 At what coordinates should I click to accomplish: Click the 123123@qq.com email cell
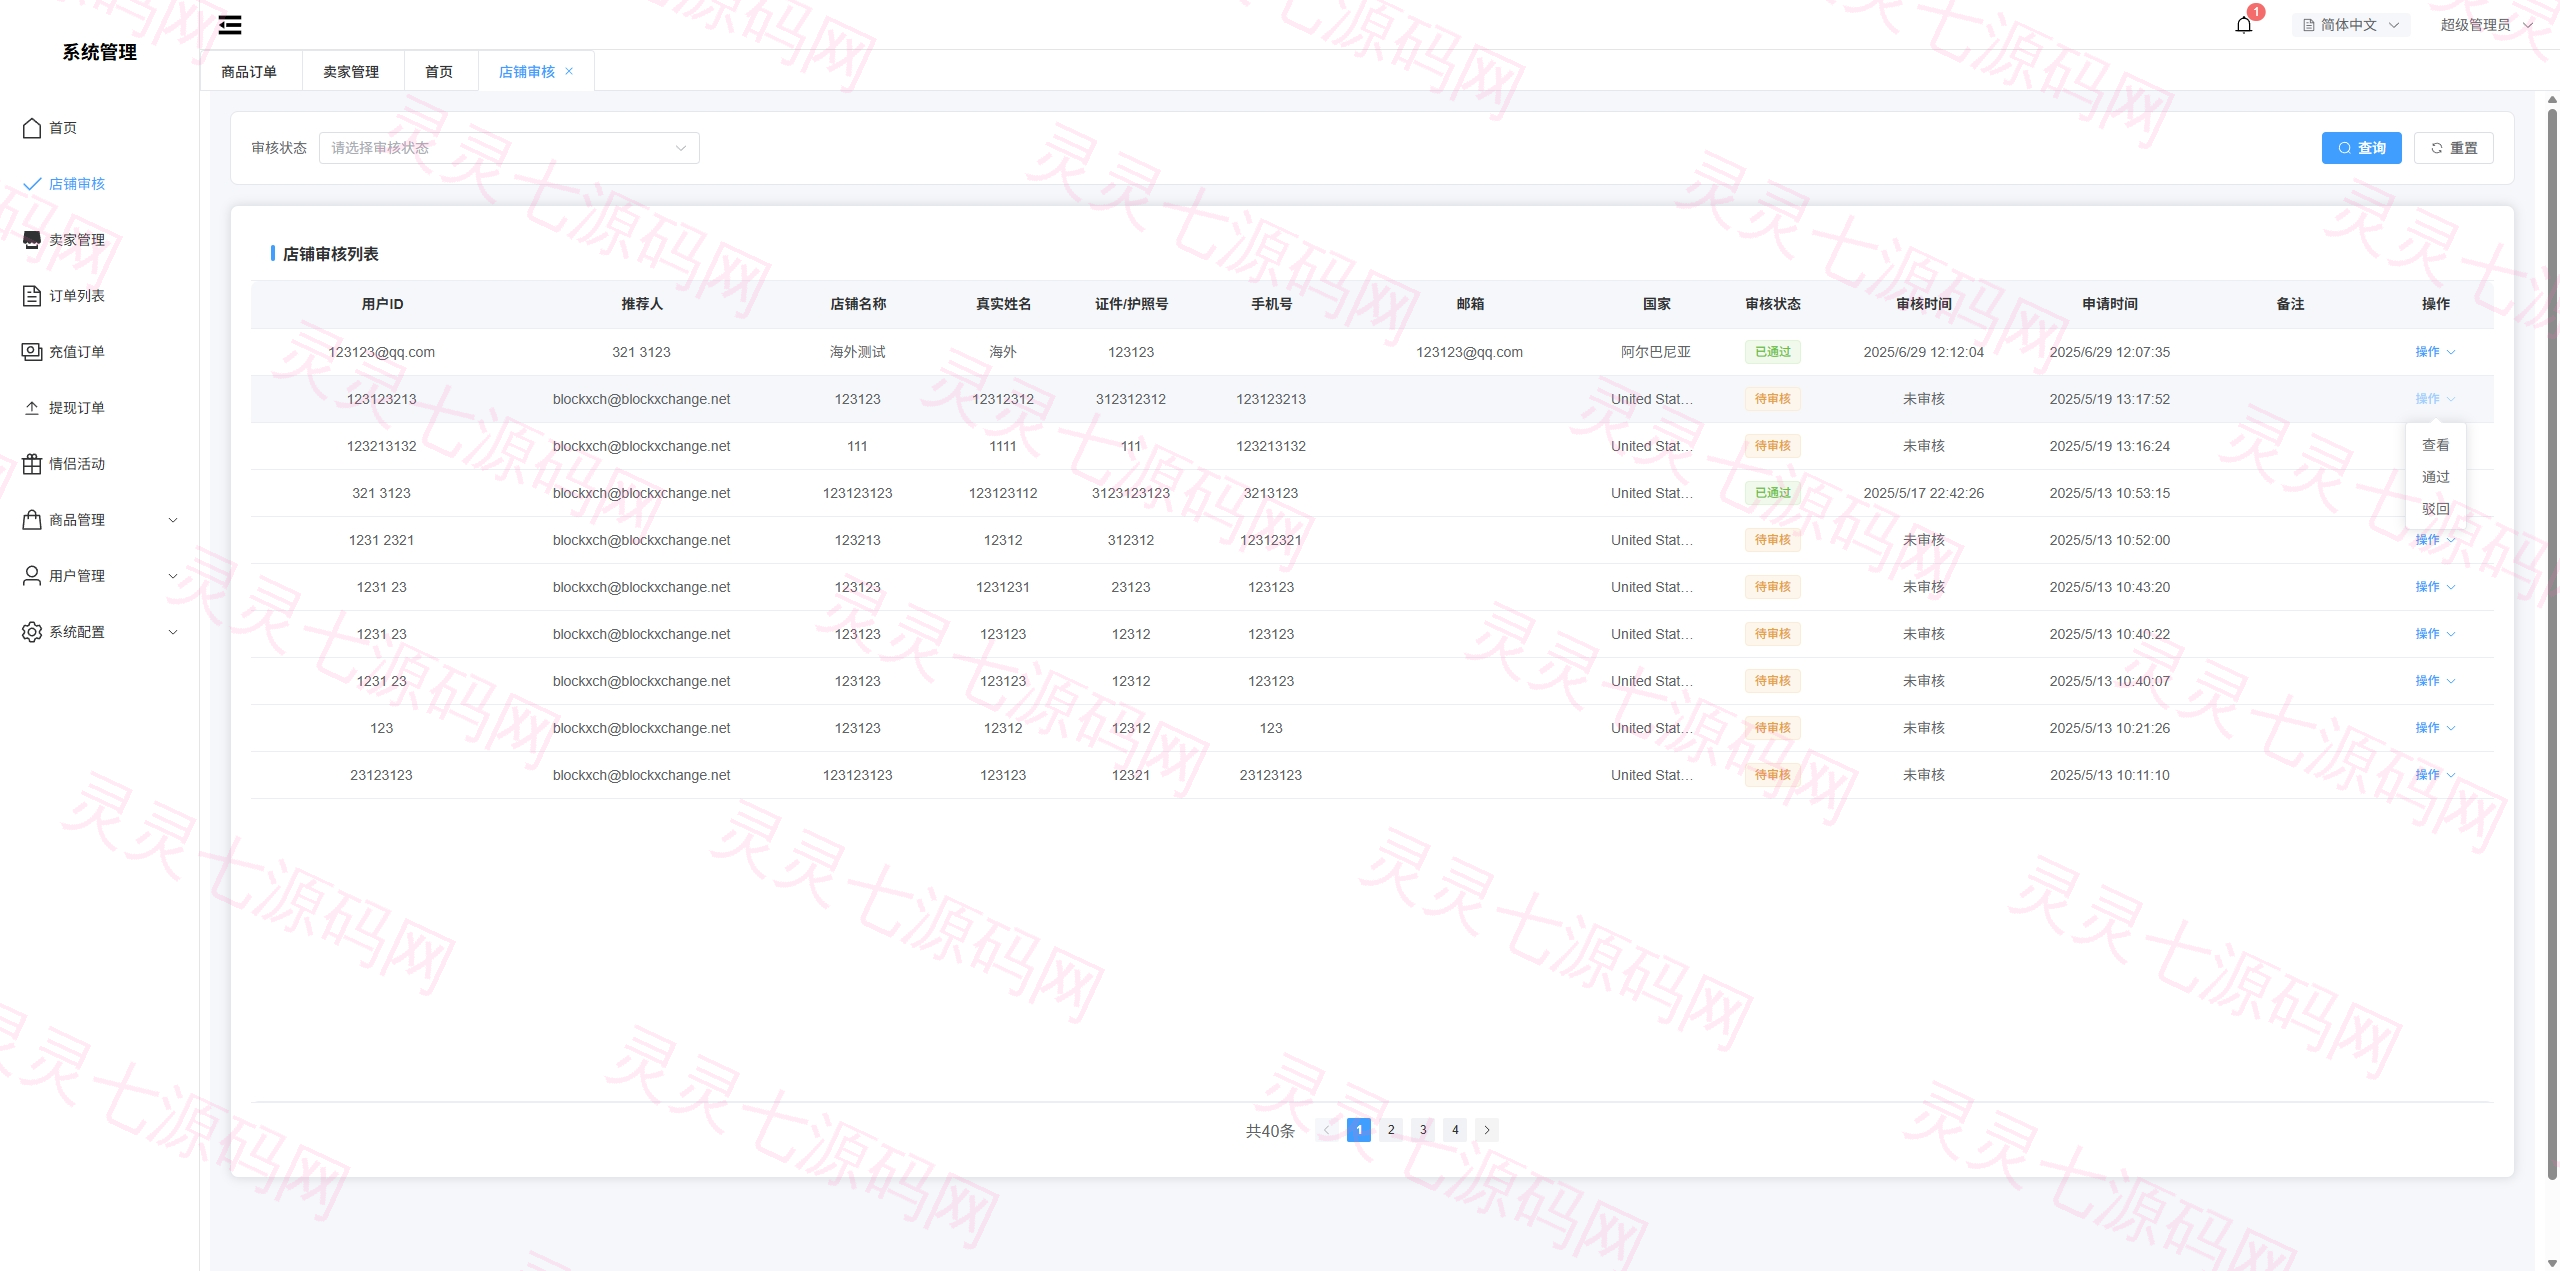1469,352
